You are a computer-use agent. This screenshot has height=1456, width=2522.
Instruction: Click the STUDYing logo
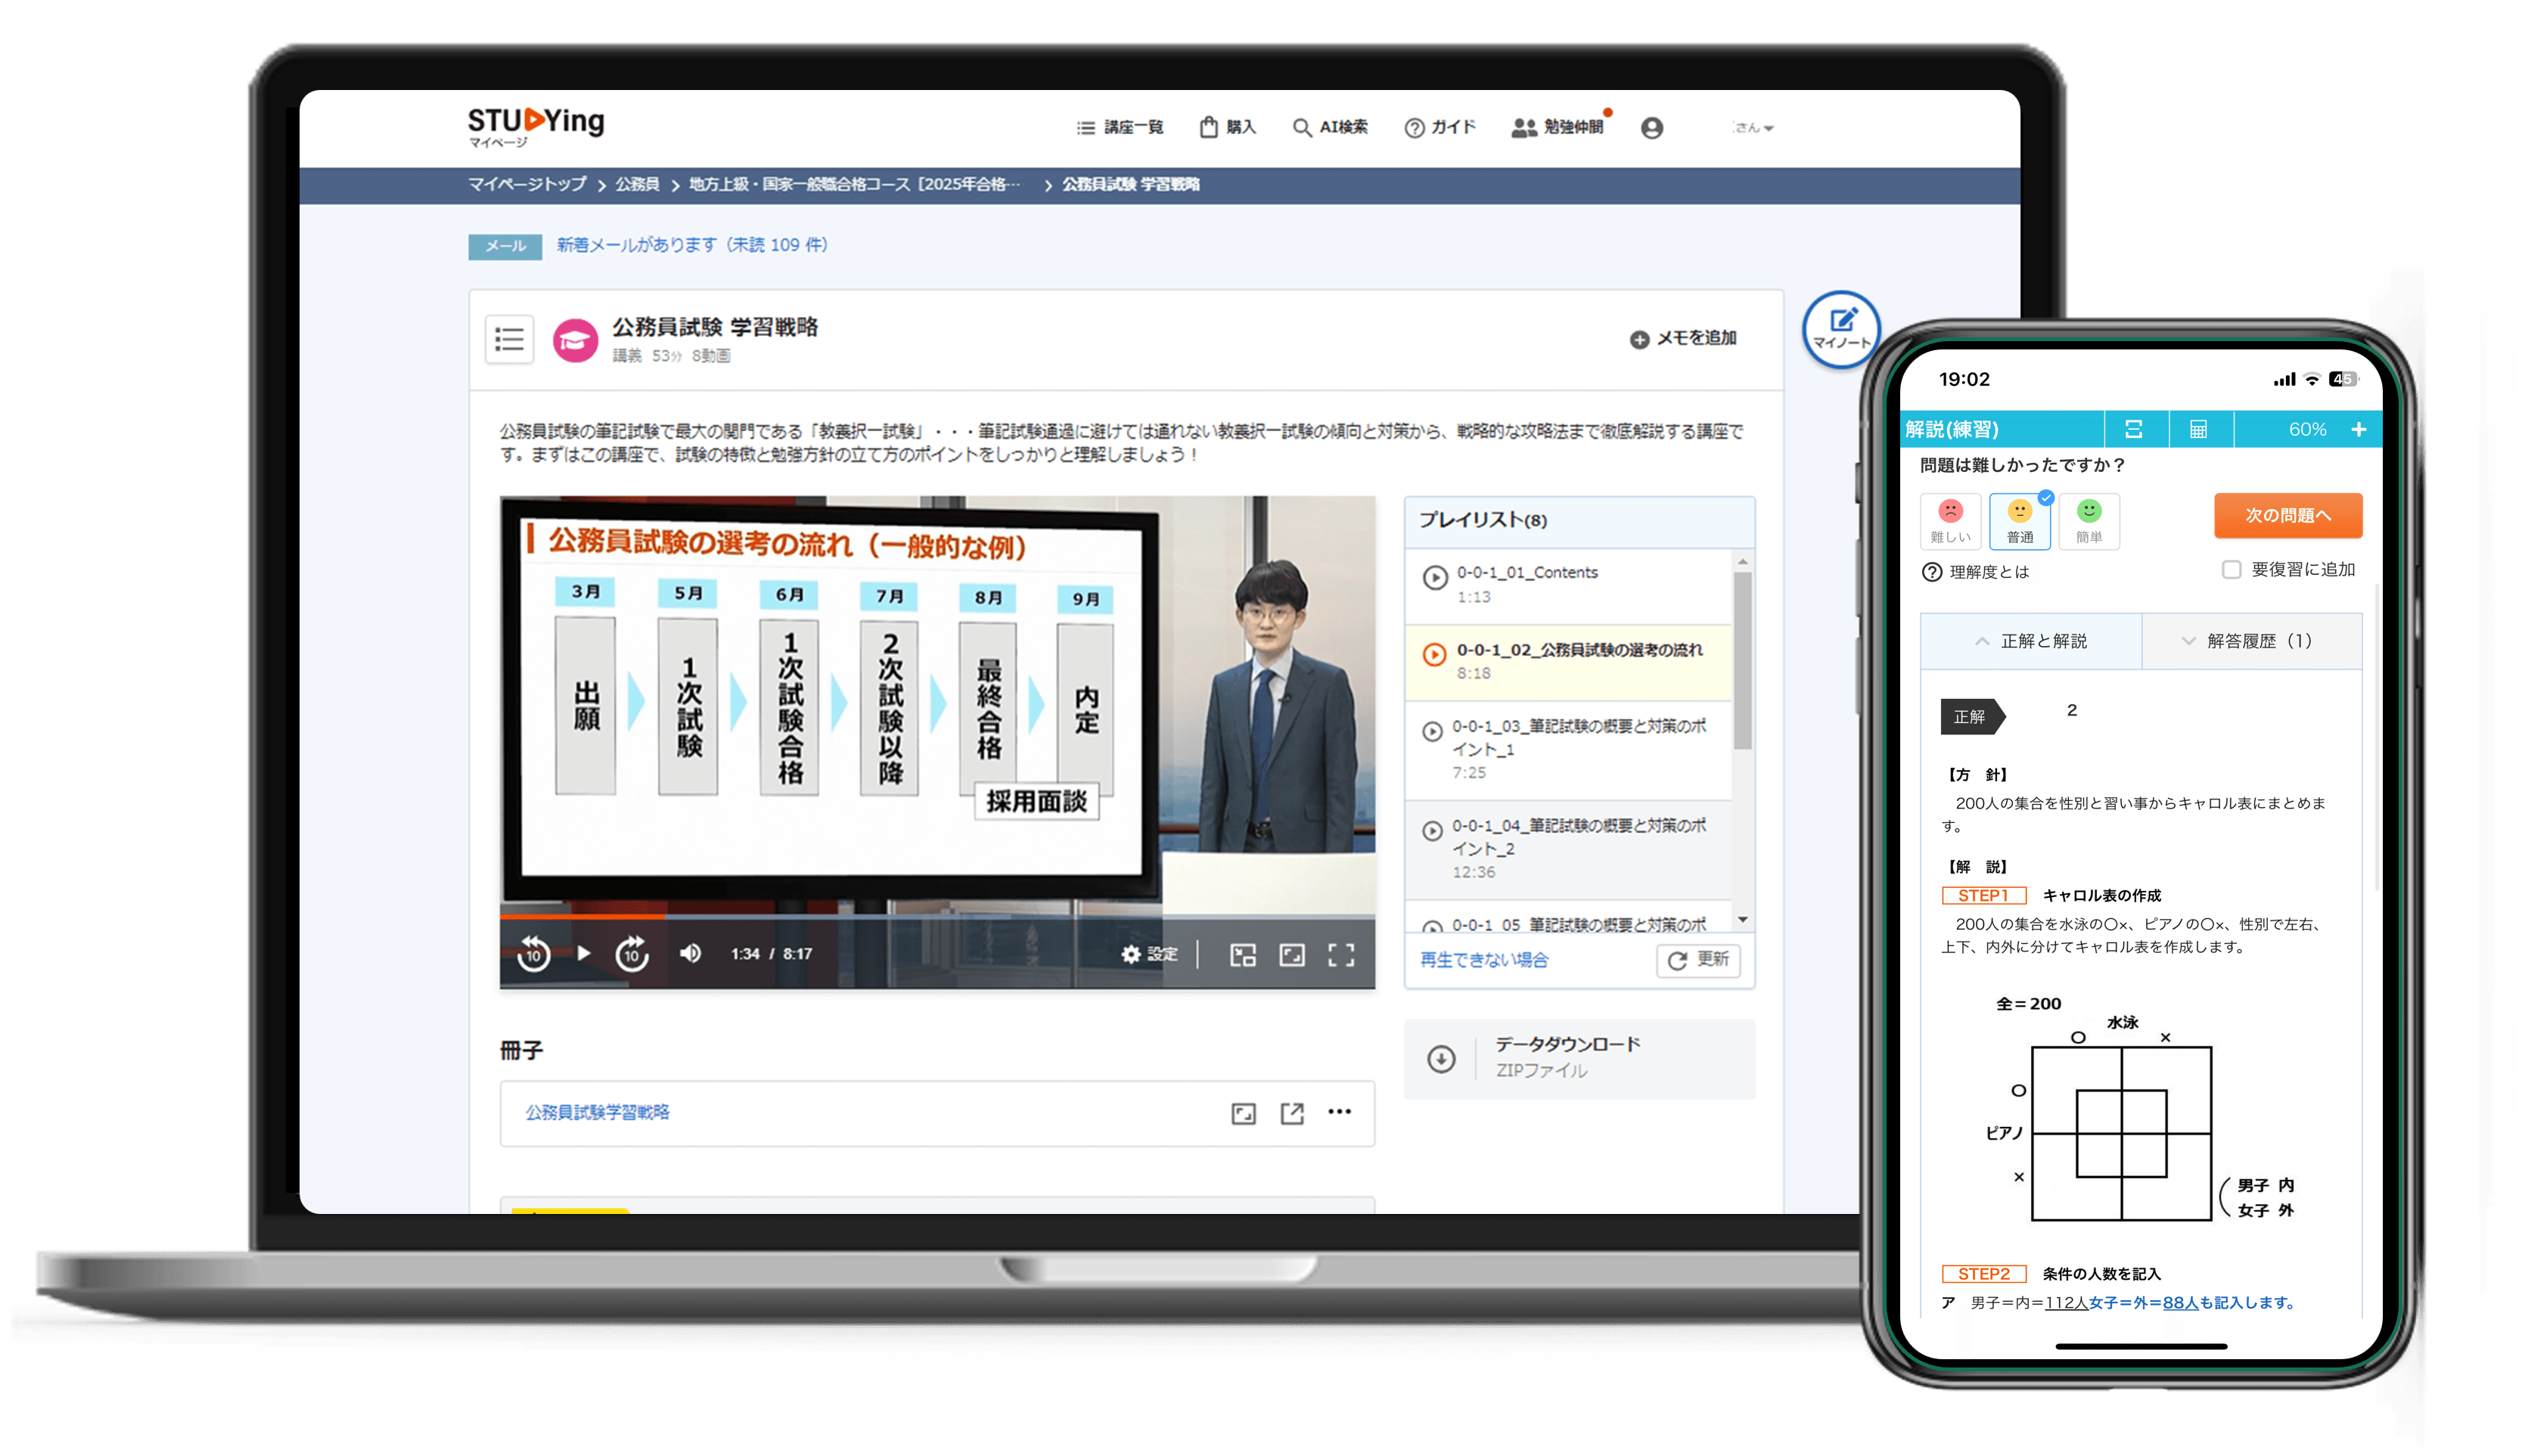[535, 126]
